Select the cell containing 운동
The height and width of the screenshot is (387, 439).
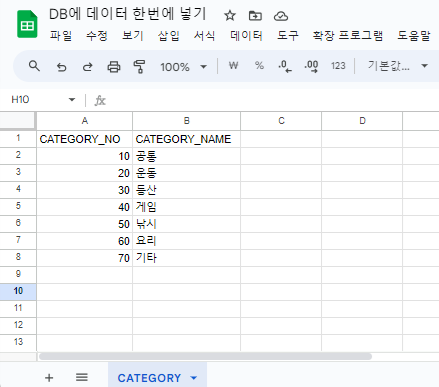(x=187, y=173)
